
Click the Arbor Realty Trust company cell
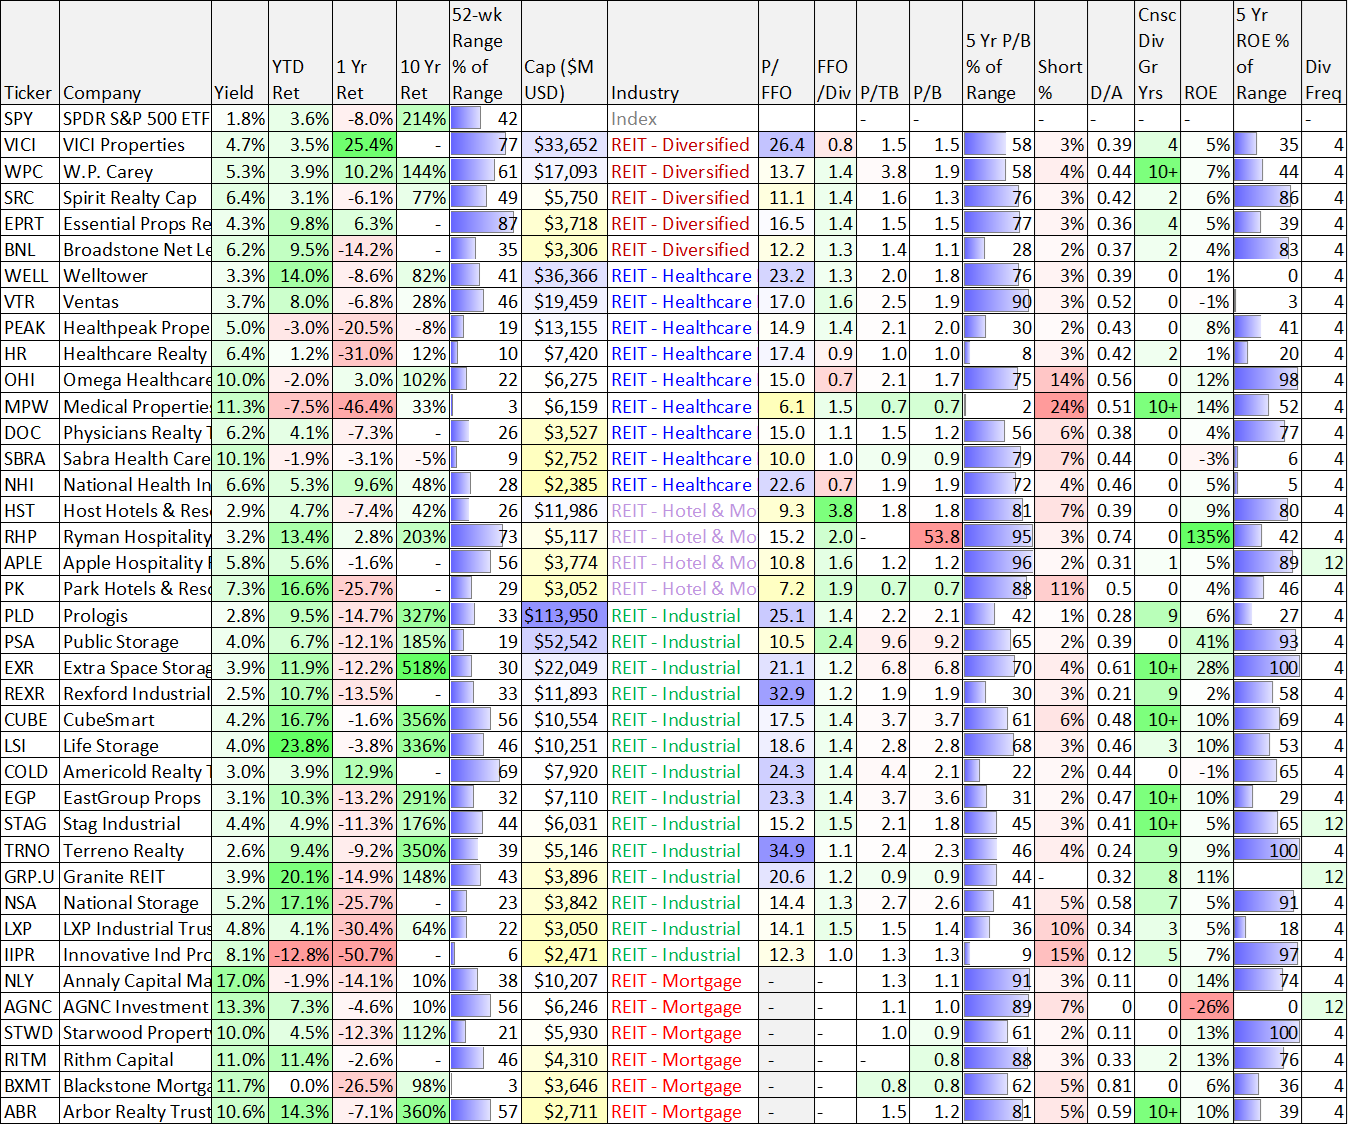click(135, 1111)
